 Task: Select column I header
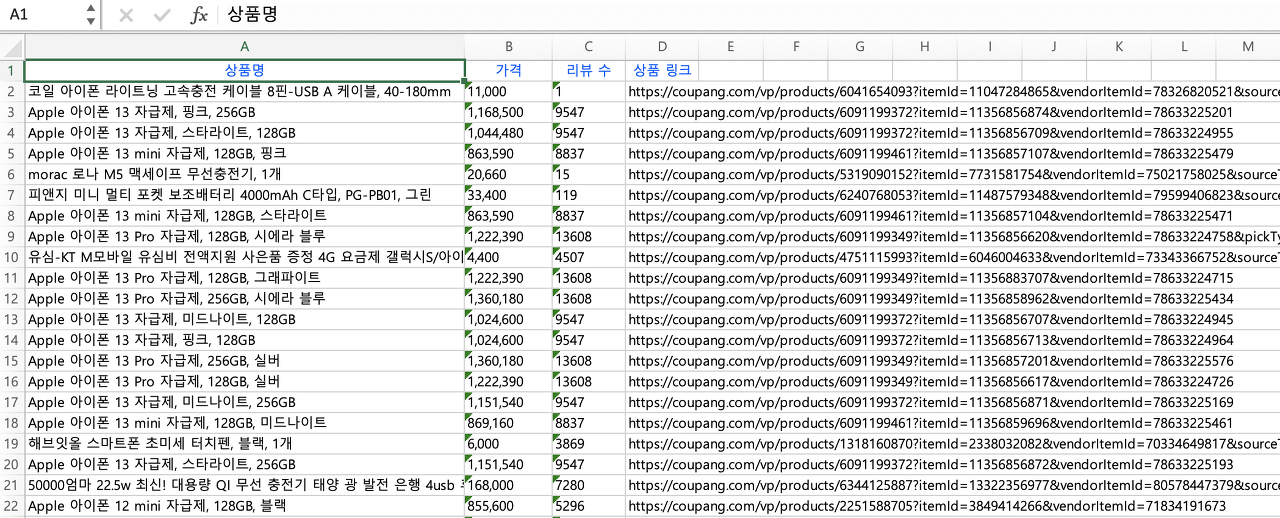pyautogui.click(x=990, y=47)
